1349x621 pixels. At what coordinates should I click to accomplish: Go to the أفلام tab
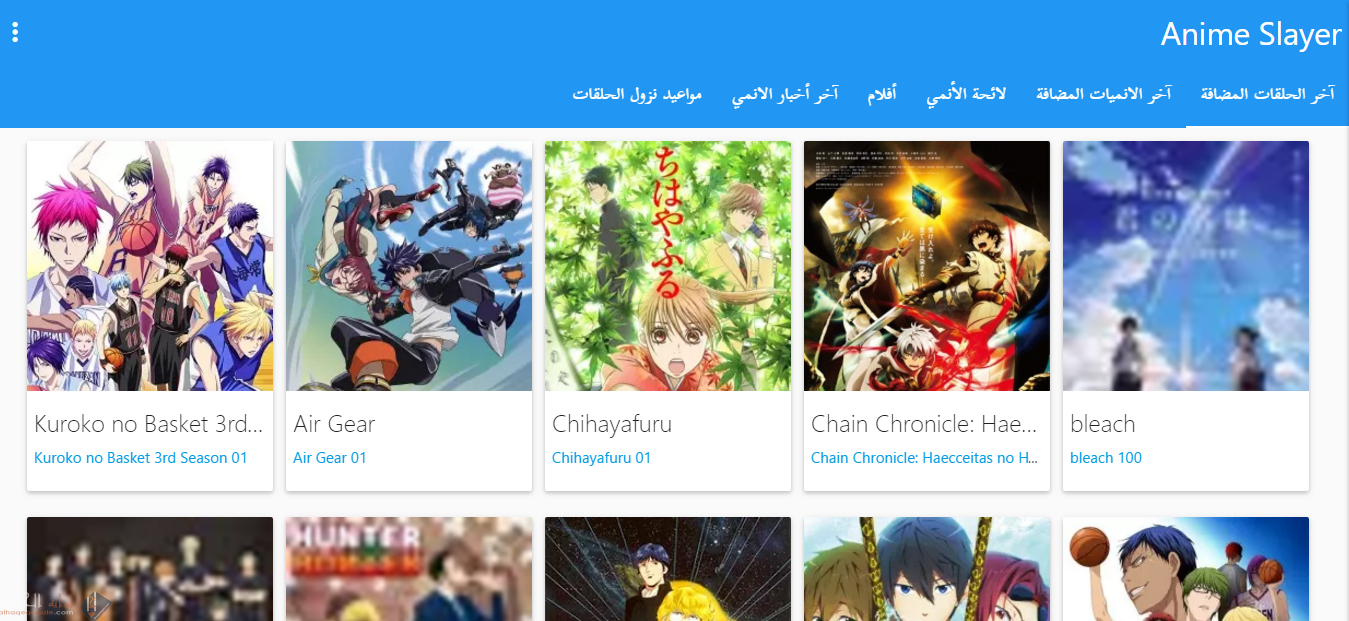click(x=881, y=95)
